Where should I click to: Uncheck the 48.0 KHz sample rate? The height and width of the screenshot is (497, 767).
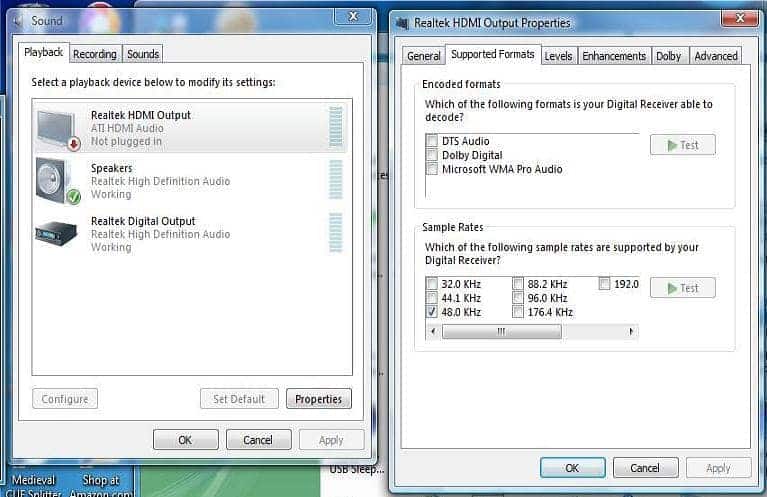431,312
